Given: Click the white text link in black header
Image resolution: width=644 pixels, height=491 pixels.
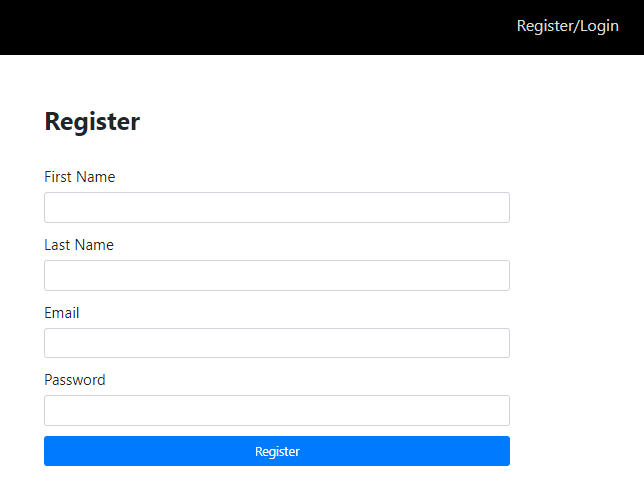Looking at the screenshot, I should click(567, 26).
